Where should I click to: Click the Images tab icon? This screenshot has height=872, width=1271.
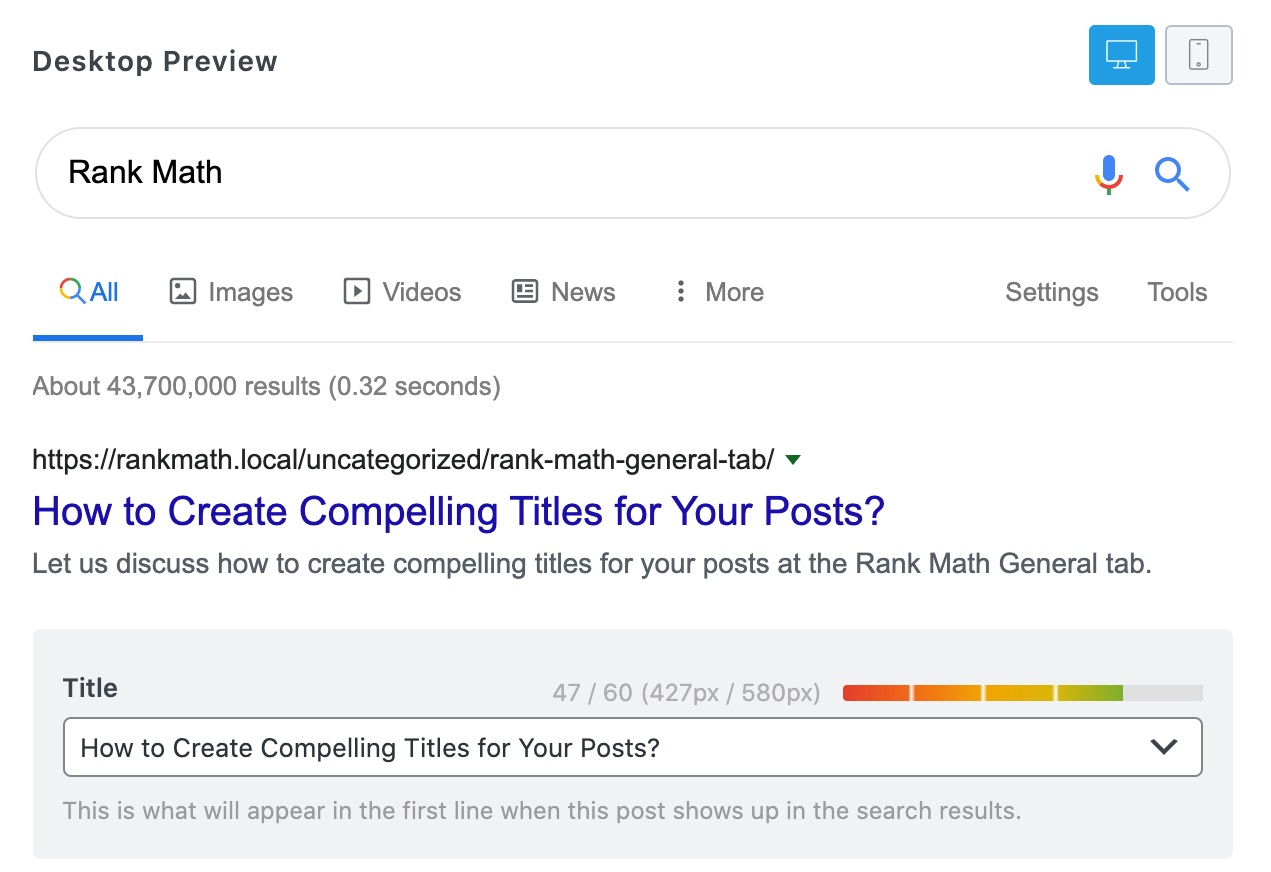point(182,292)
